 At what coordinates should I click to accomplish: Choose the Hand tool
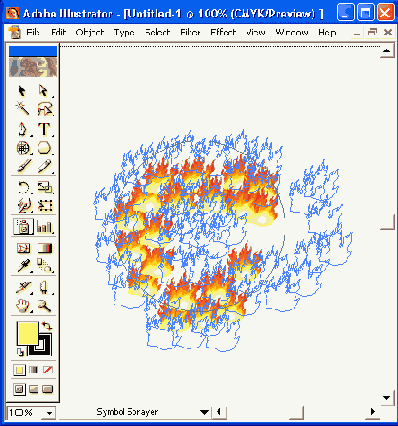(23, 305)
